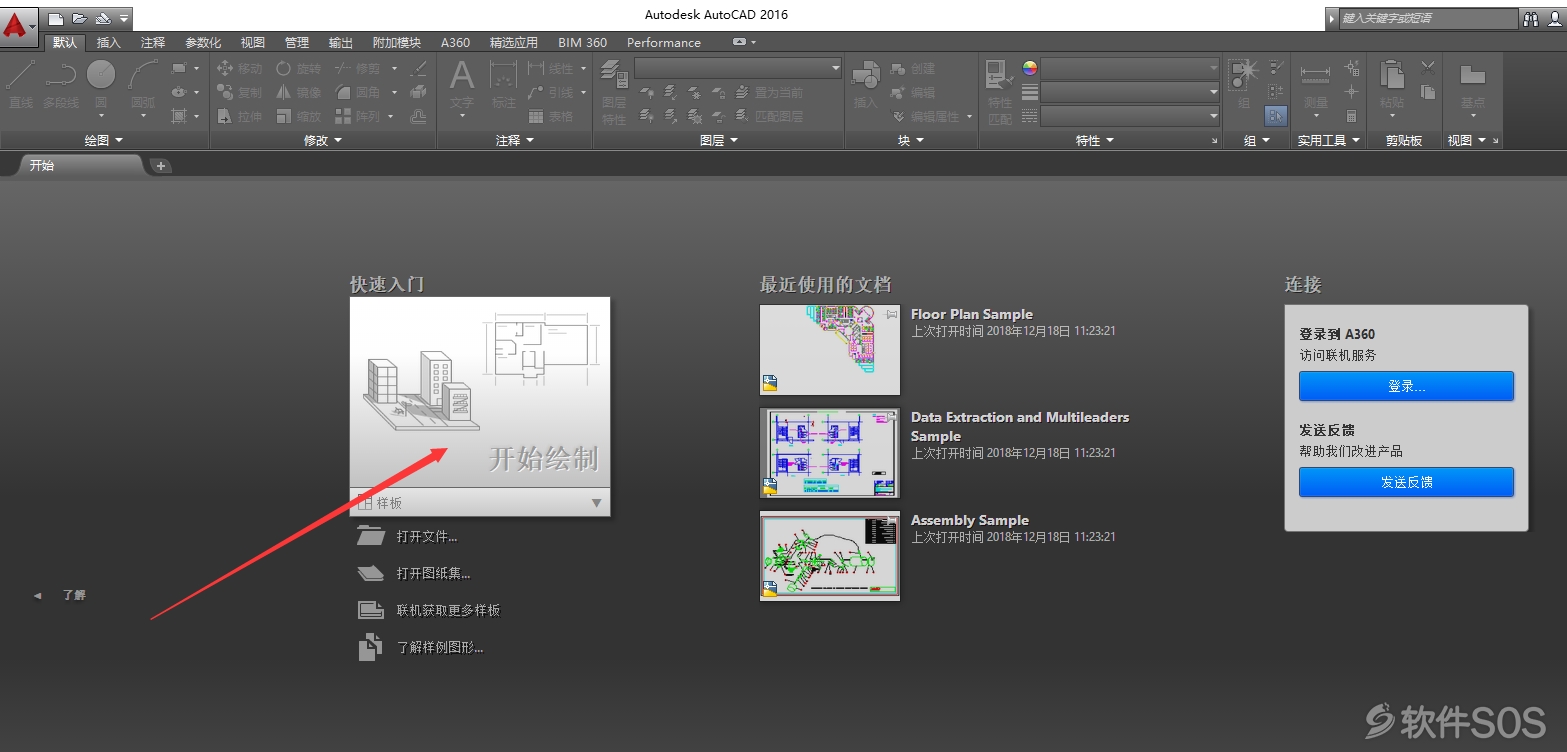Open the layer name dropdown
The width and height of the screenshot is (1567, 752).
738,68
